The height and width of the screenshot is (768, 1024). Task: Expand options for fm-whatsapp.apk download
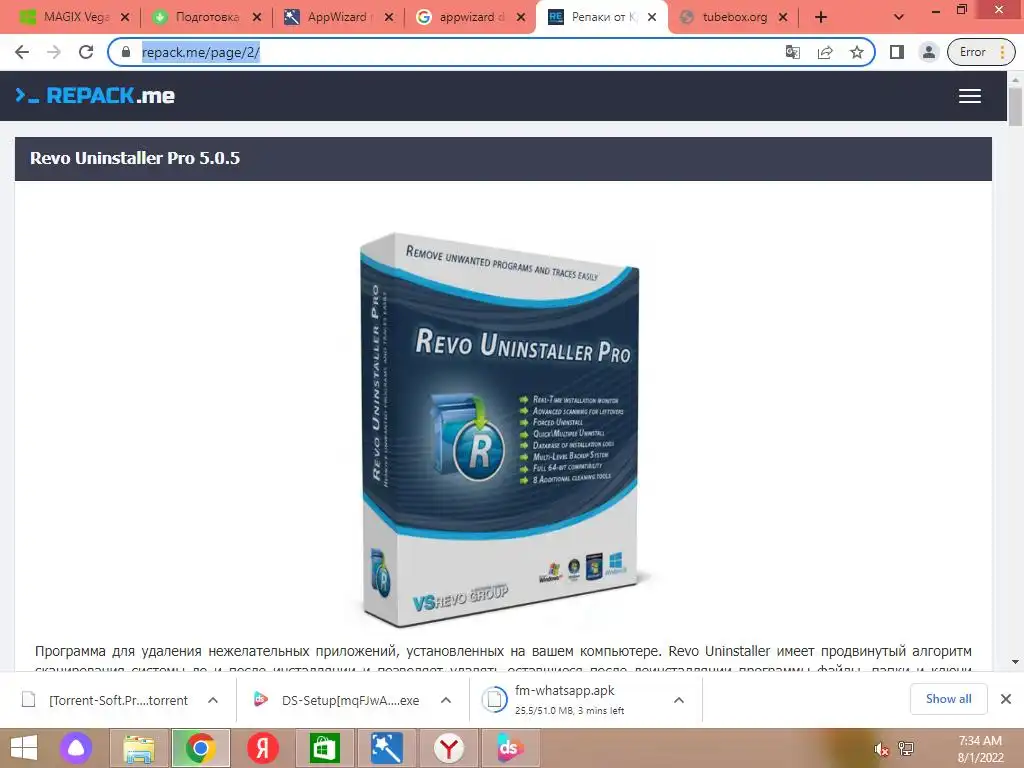coord(679,700)
